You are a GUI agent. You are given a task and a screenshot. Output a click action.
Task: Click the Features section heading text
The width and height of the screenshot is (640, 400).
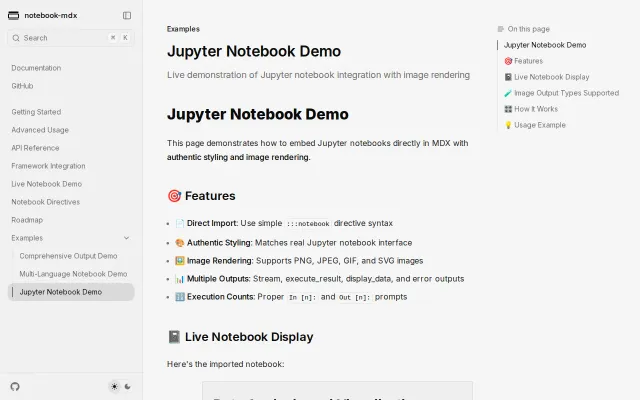[x=210, y=196]
